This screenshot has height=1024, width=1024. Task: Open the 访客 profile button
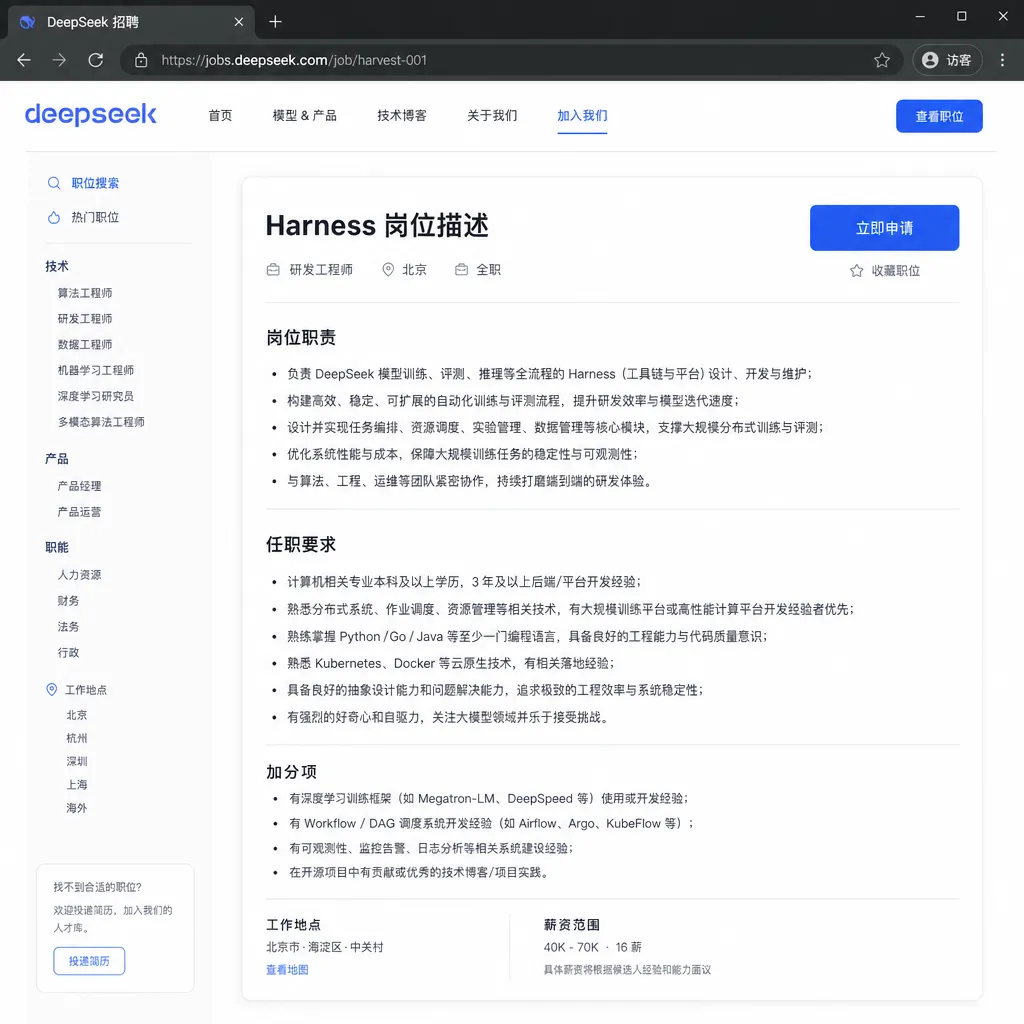[947, 60]
